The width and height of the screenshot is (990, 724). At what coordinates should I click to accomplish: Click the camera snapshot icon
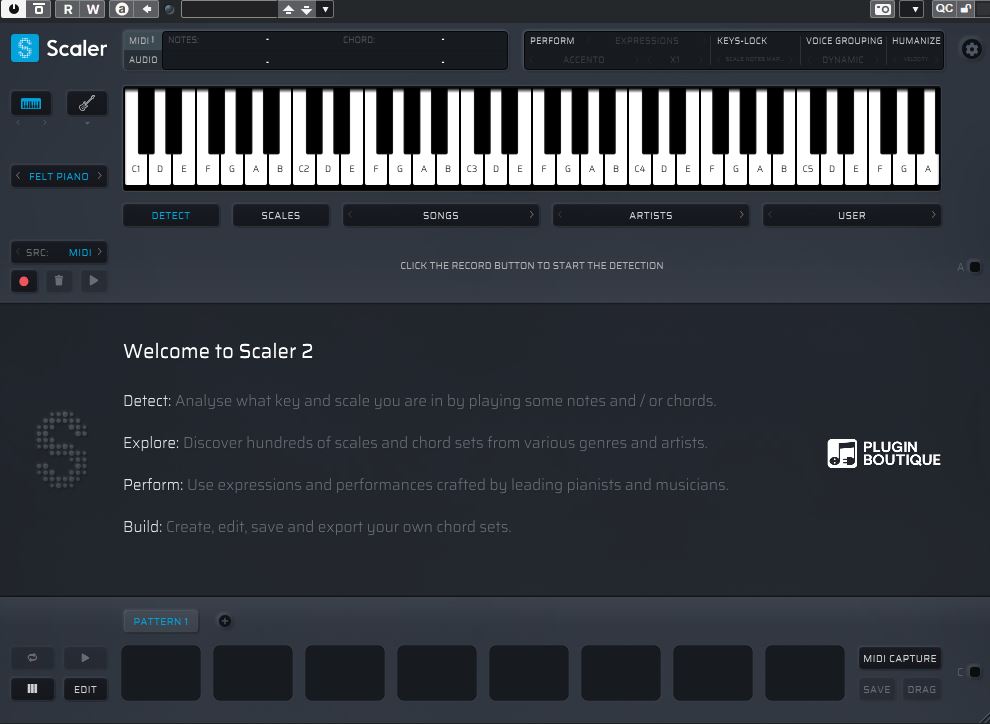883,9
